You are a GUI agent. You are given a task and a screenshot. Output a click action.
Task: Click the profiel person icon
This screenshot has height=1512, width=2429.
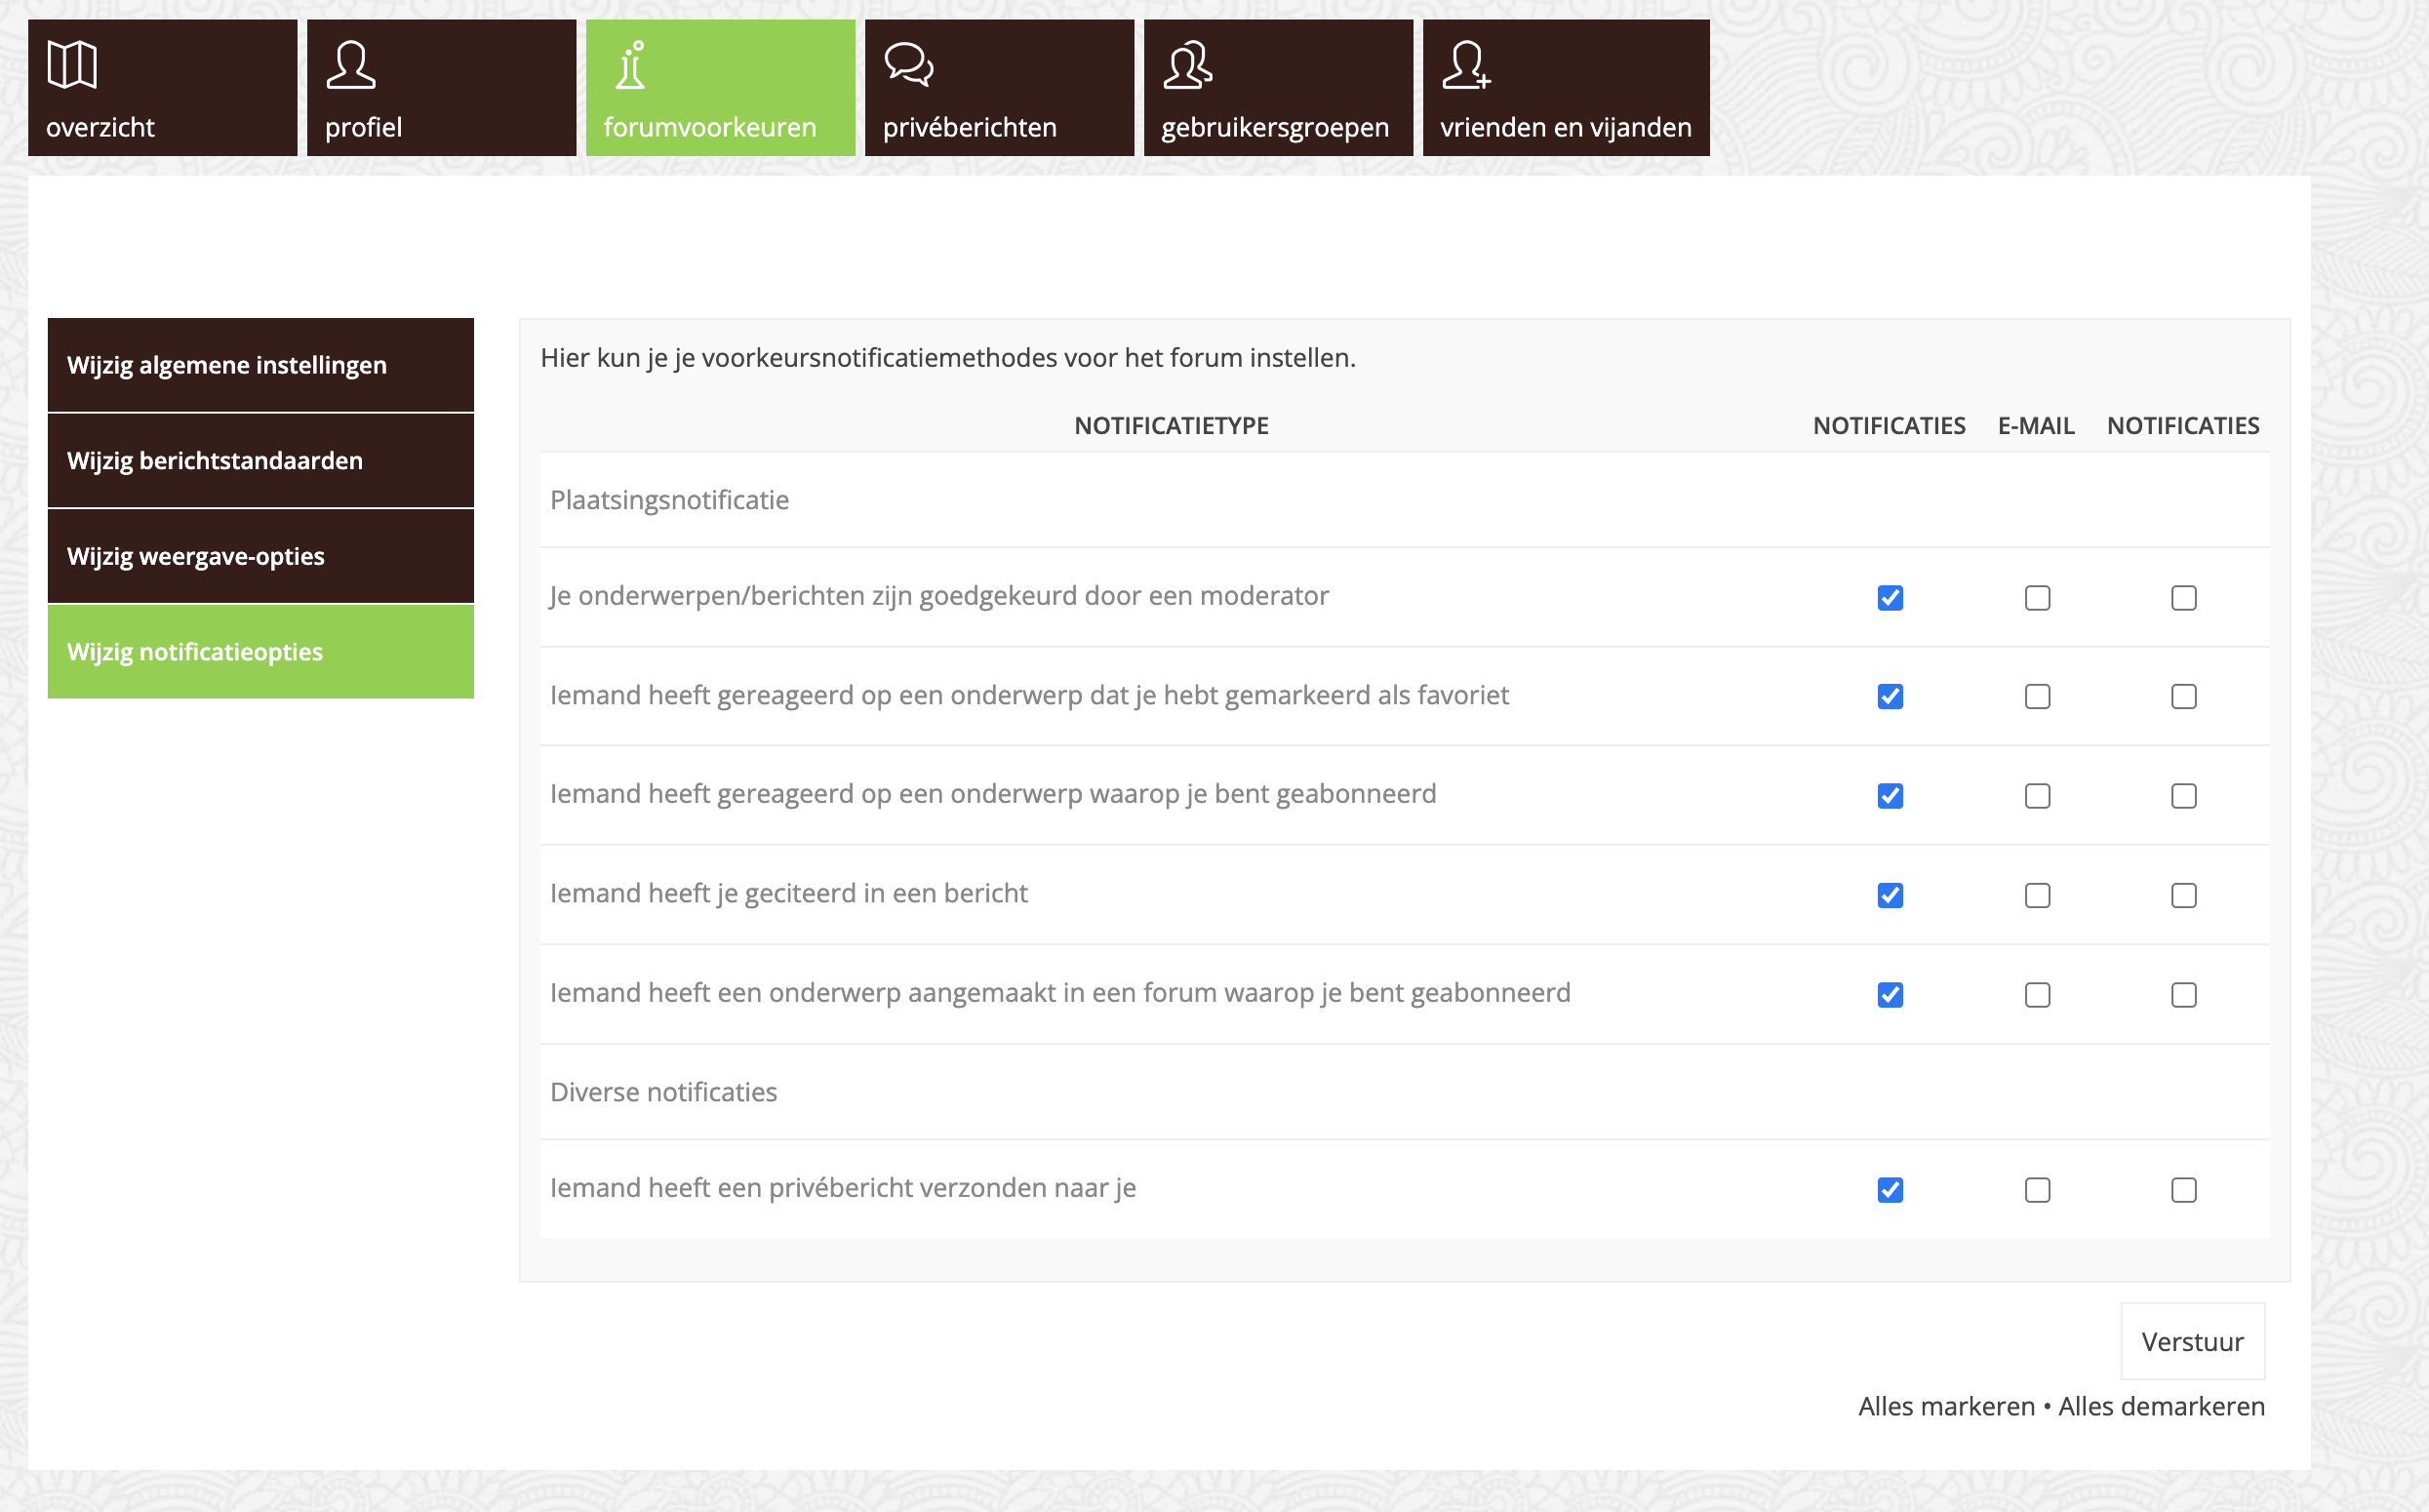pyautogui.click(x=351, y=65)
